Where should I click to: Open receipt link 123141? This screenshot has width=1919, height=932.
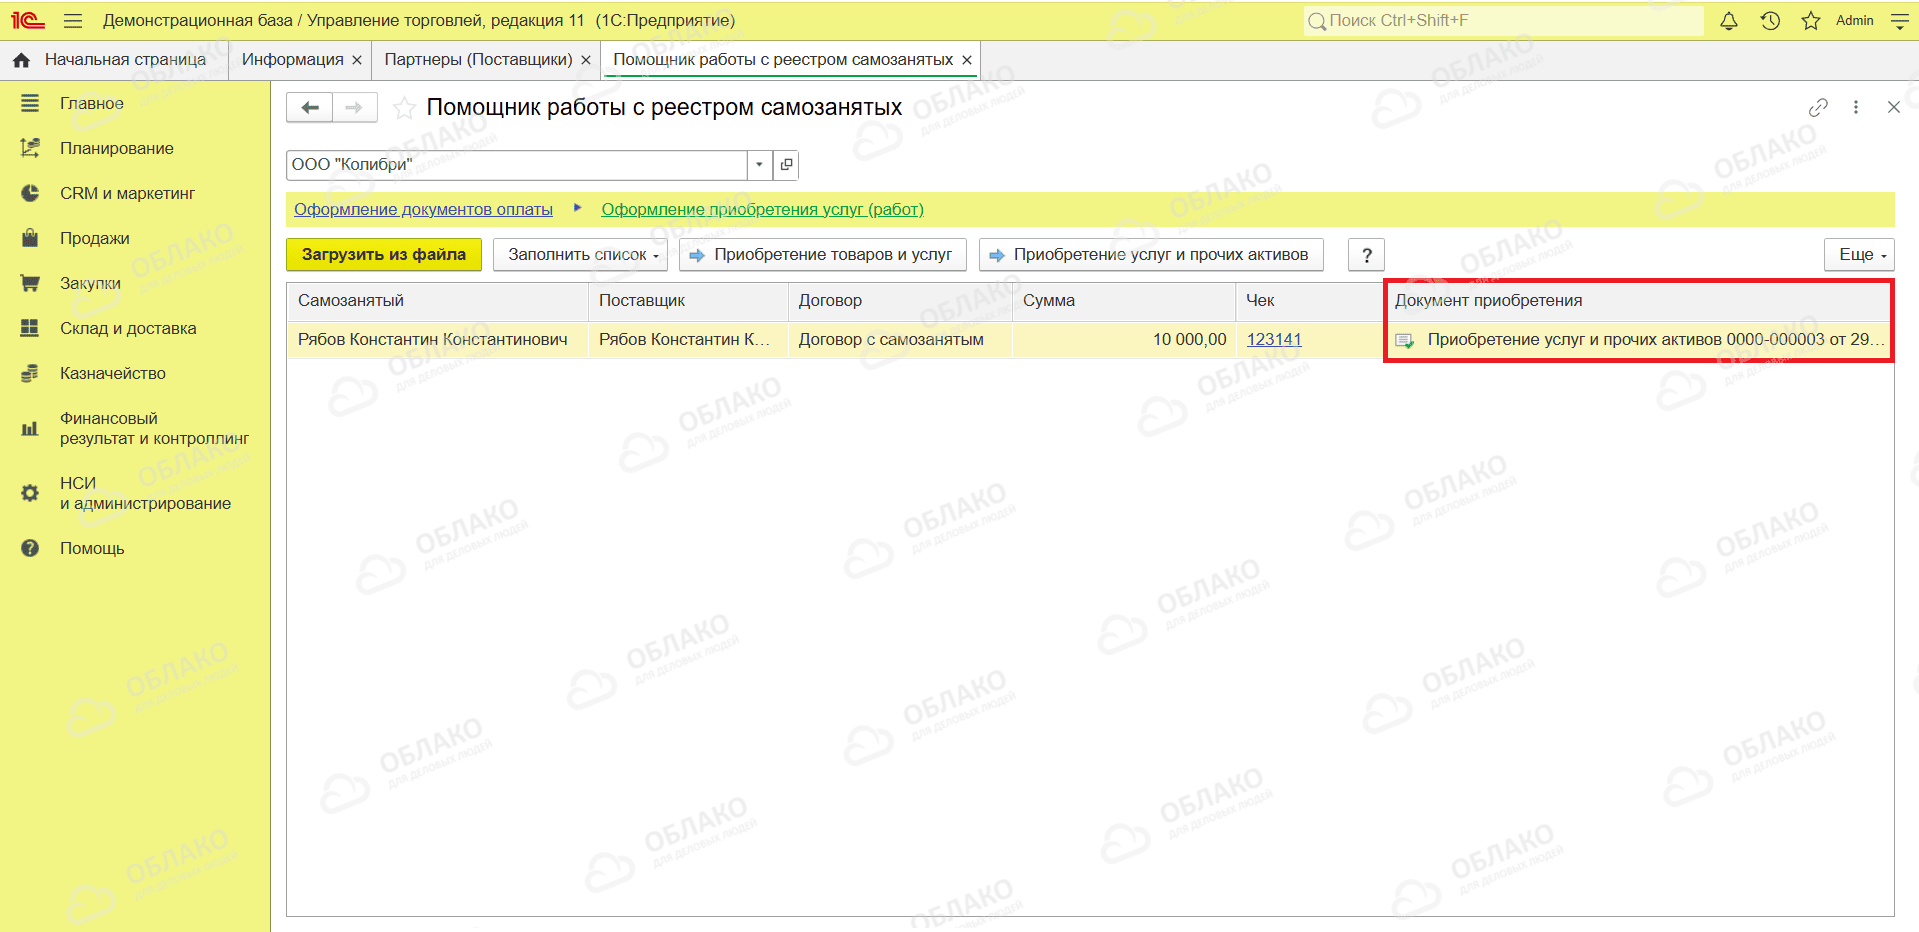tap(1274, 340)
